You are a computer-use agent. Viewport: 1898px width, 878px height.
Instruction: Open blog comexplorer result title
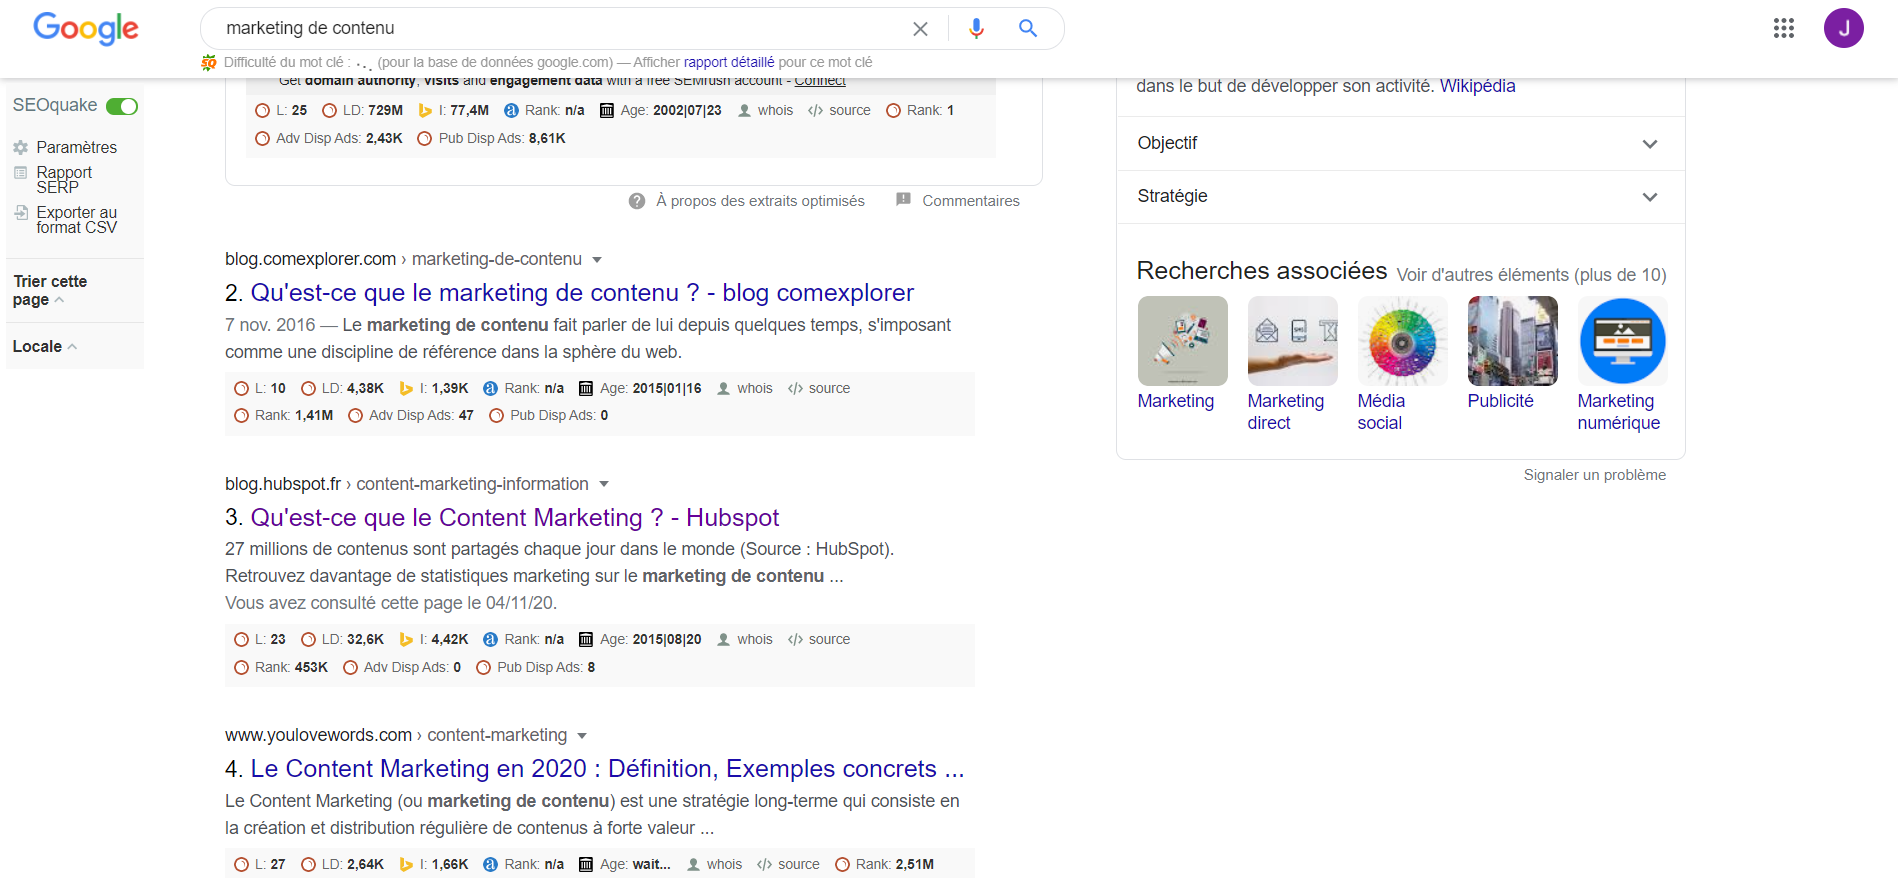point(582,293)
